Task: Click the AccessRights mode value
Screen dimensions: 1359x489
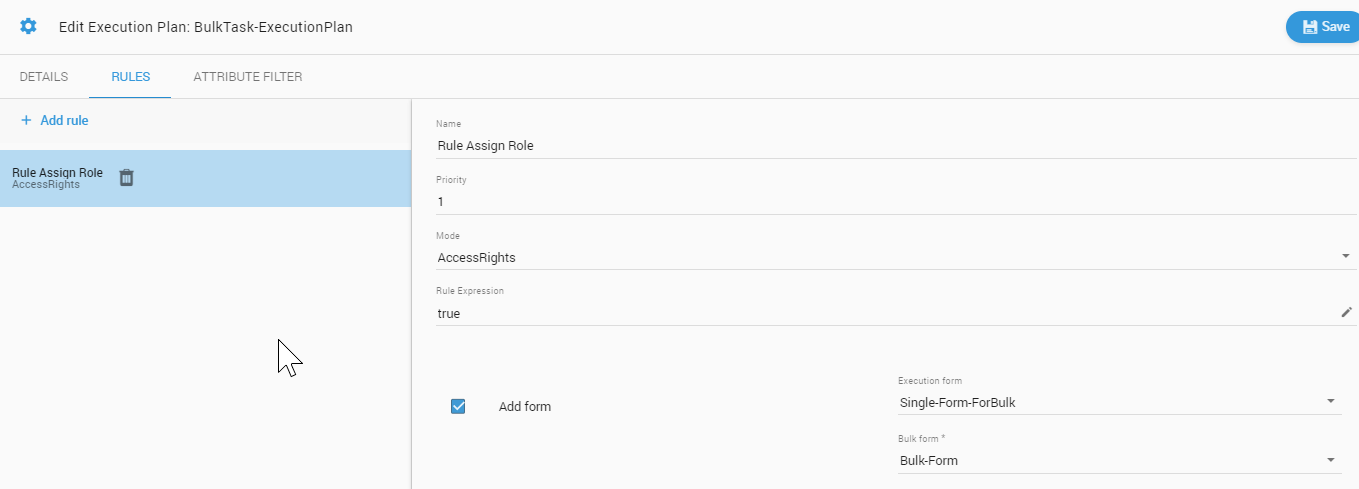Action: click(477, 258)
